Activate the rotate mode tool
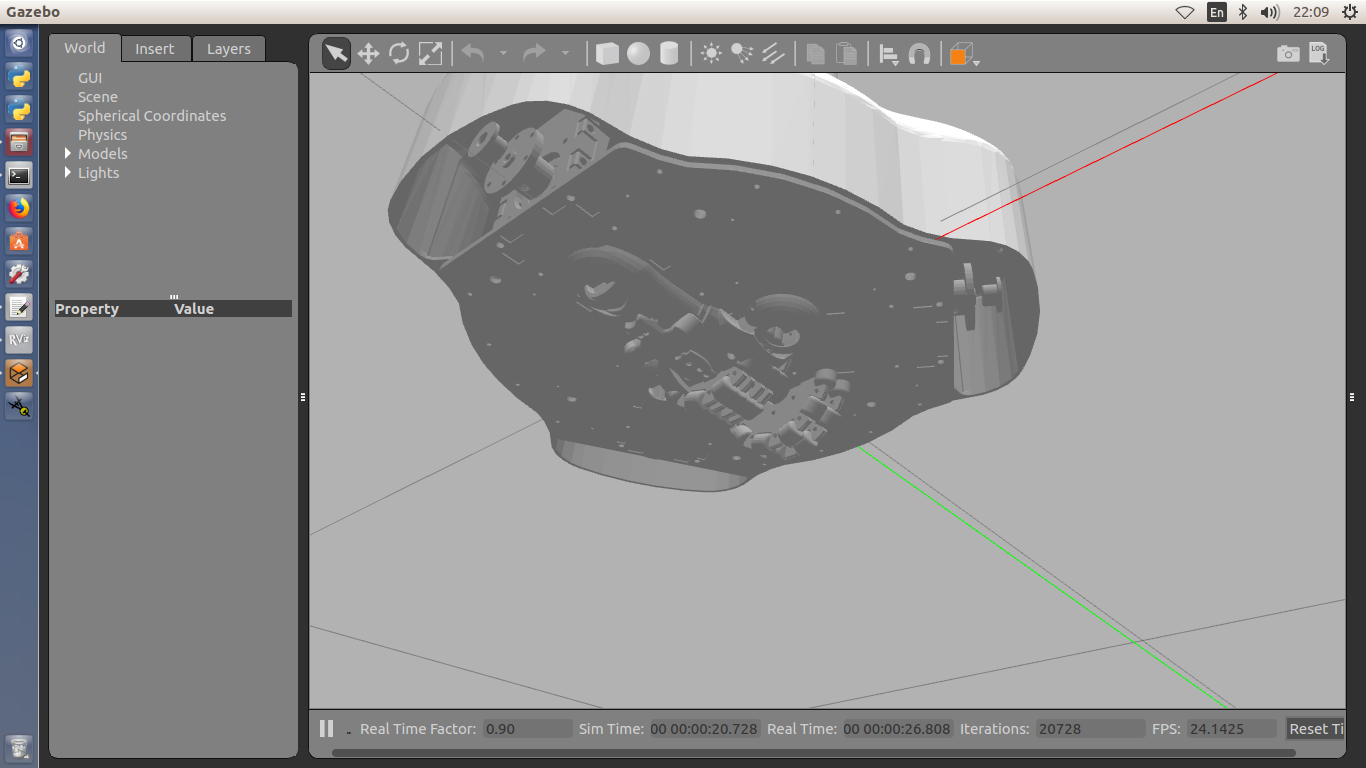The image size is (1366, 768). click(399, 53)
